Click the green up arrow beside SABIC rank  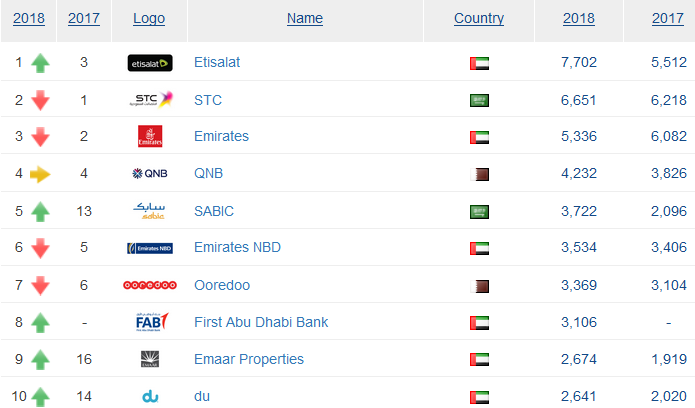click(40, 212)
